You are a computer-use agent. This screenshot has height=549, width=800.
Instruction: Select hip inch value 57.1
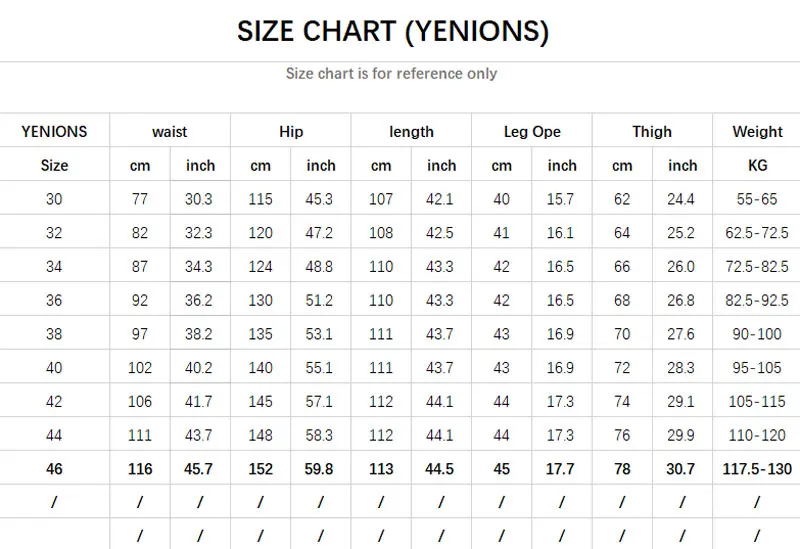coord(319,402)
